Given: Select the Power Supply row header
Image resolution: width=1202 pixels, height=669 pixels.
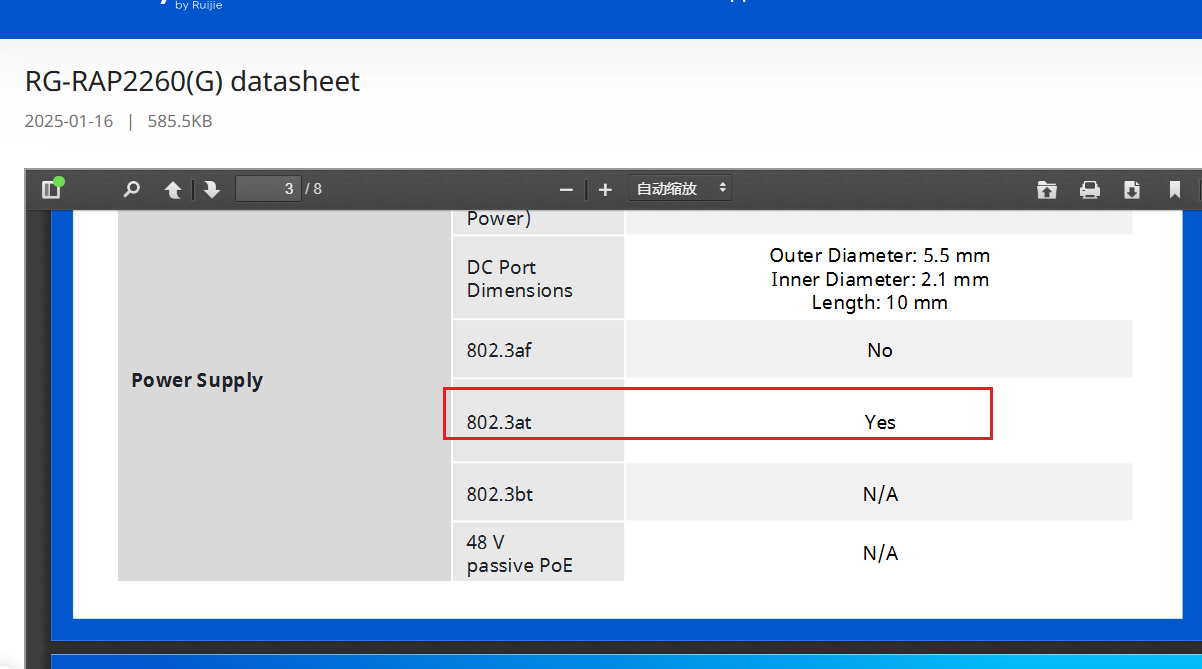Looking at the screenshot, I should (197, 380).
